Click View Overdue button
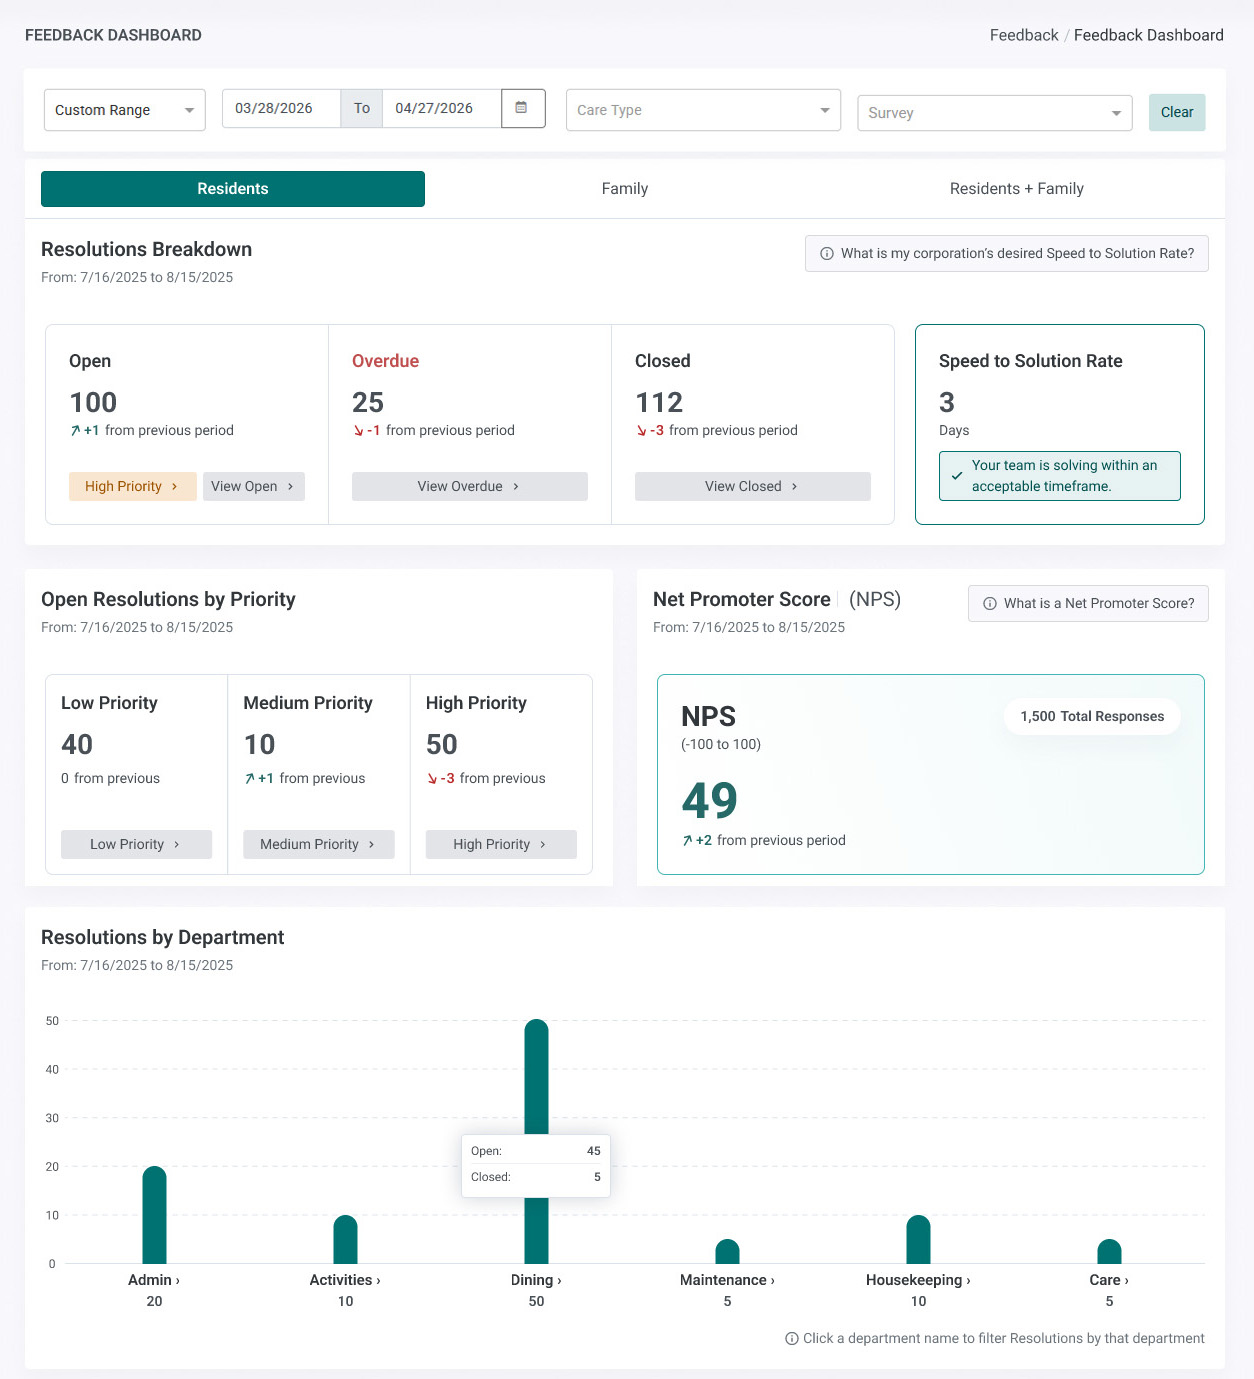The width and height of the screenshot is (1254, 1379). click(470, 486)
